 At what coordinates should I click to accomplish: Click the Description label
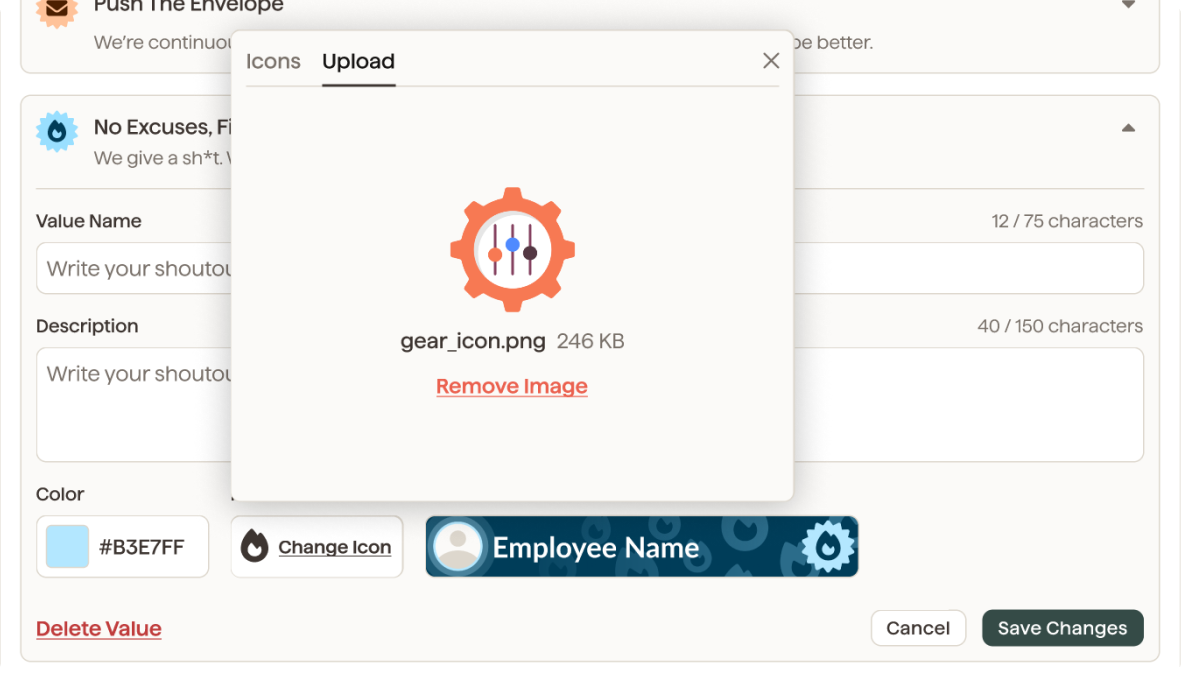87,326
